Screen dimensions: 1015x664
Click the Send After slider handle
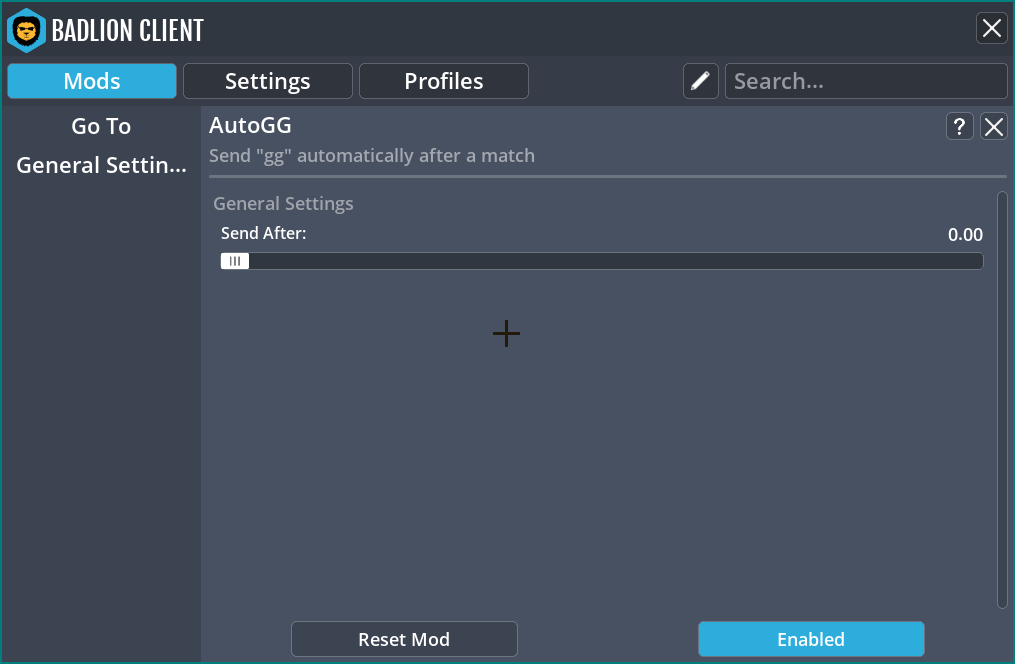click(x=235, y=261)
